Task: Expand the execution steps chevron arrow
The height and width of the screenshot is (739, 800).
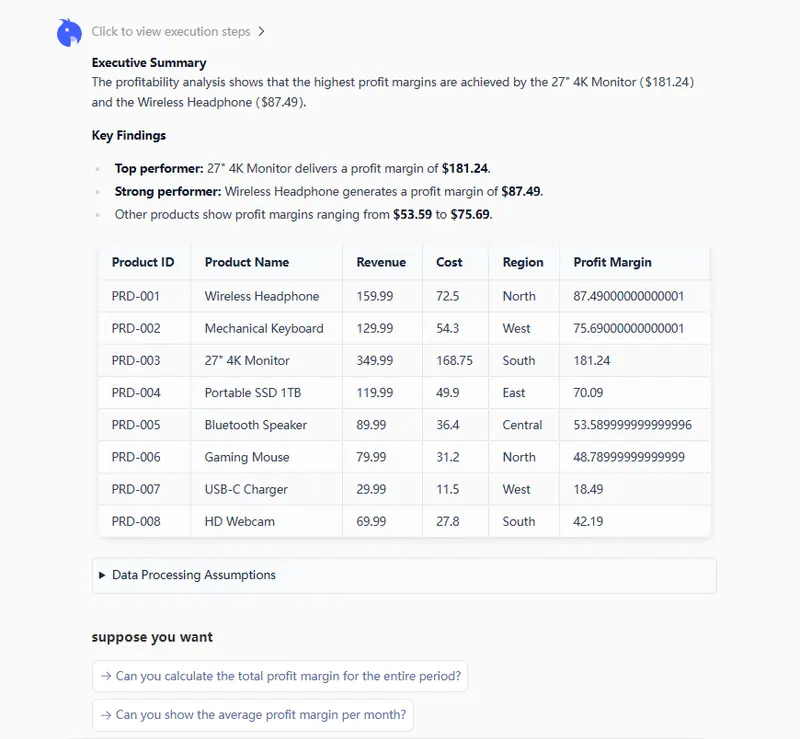Action: pos(262,32)
